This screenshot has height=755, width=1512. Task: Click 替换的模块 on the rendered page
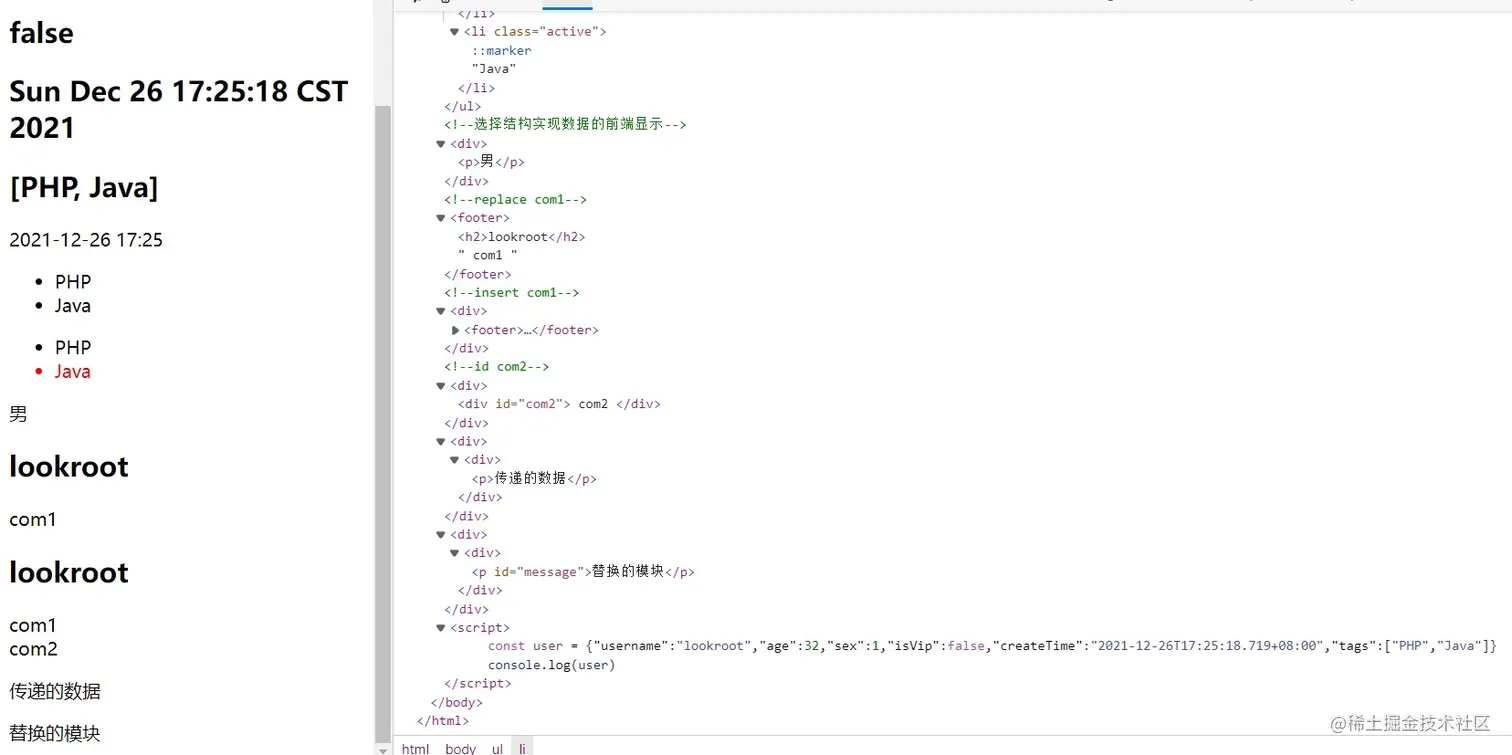55,733
